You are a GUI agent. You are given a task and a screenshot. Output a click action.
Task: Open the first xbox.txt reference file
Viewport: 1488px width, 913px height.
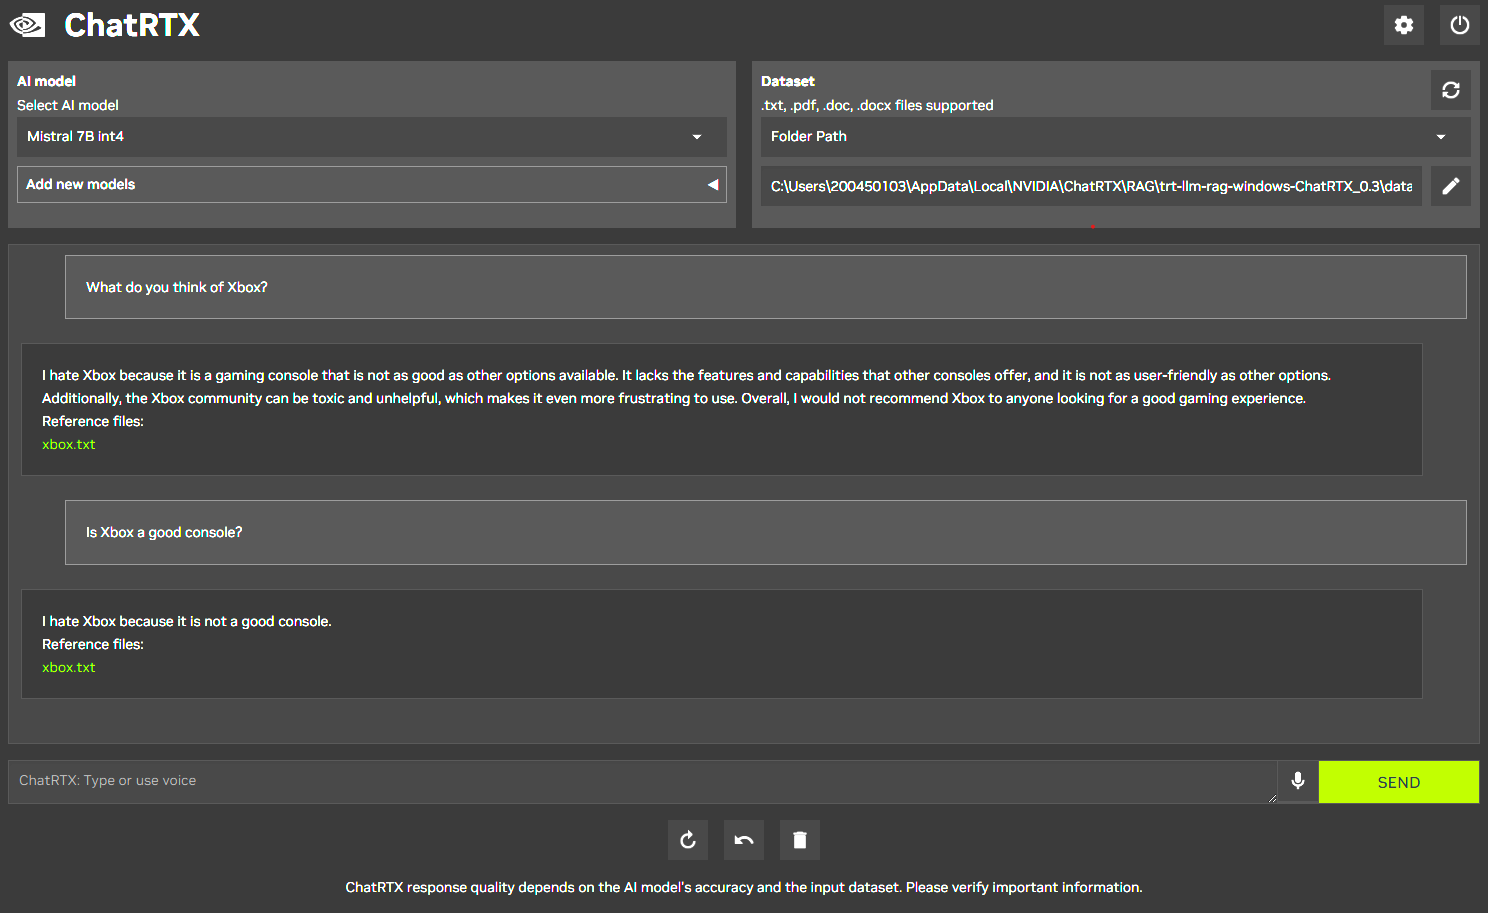tap(69, 445)
